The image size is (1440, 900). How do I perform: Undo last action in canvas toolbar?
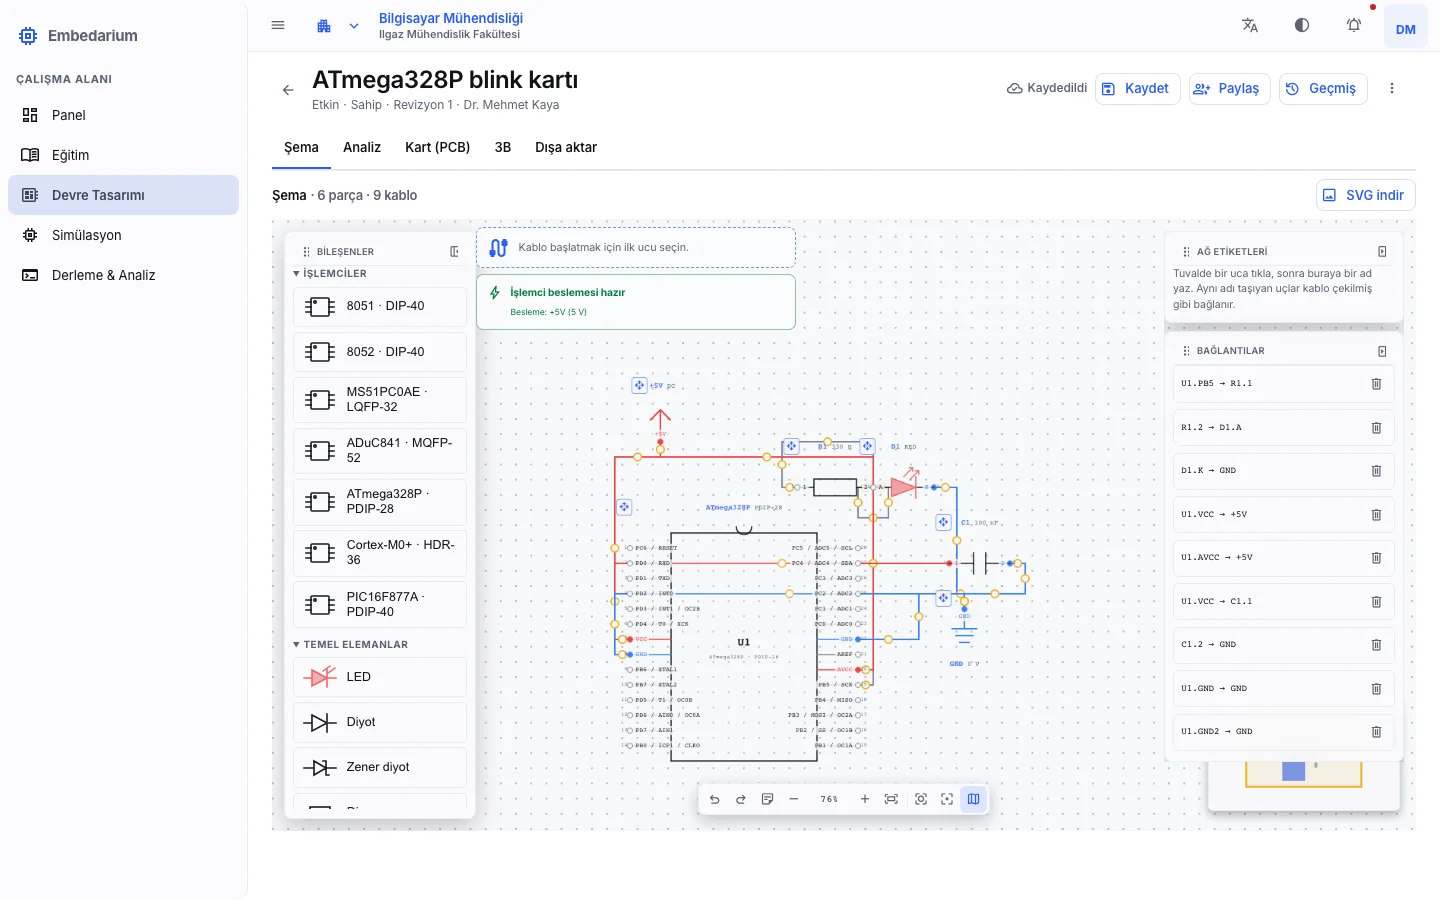coord(714,799)
